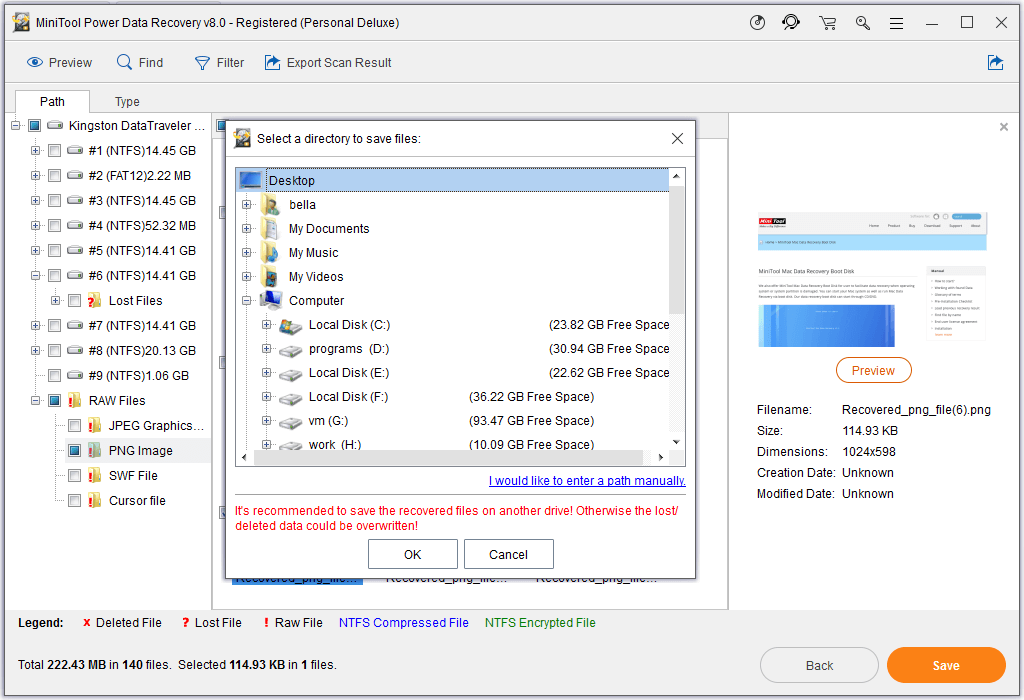The height and width of the screenshot is (700, 1024).
Task: Check the Lost Files checkbox
Action: tap(74, 300)
